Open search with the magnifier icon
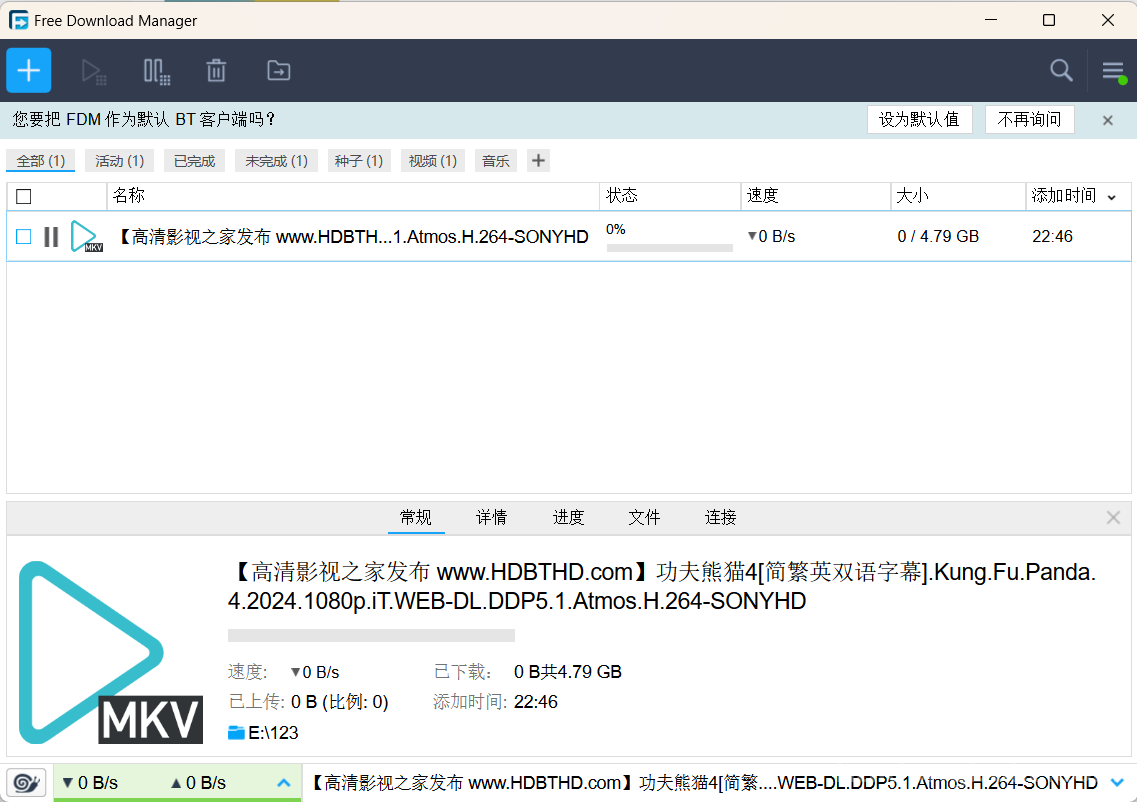 1061,70
